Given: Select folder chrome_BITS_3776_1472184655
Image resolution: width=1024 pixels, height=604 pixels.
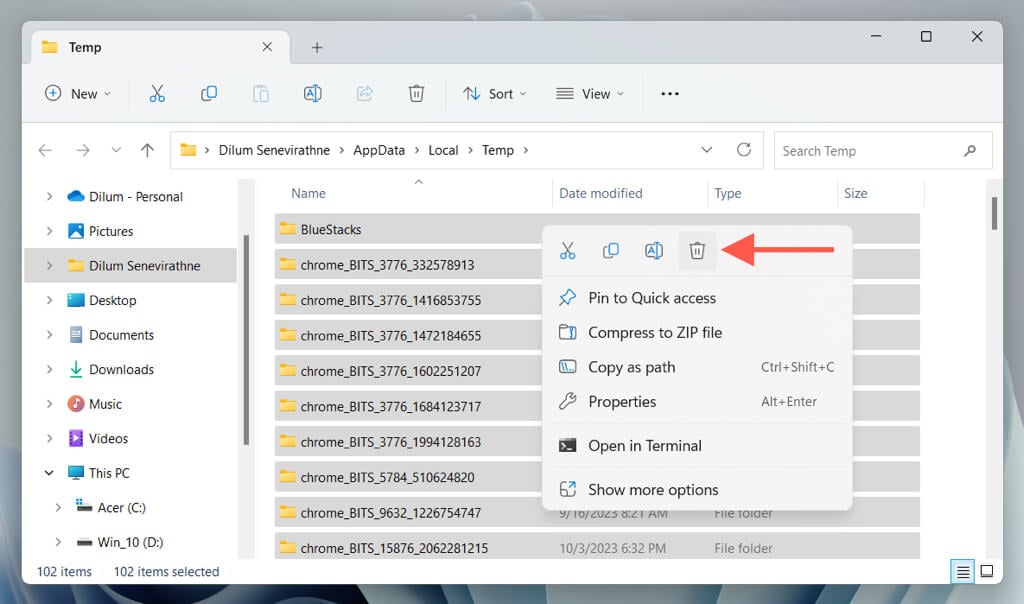Looking at the screenshot, I should coord(391,336).
